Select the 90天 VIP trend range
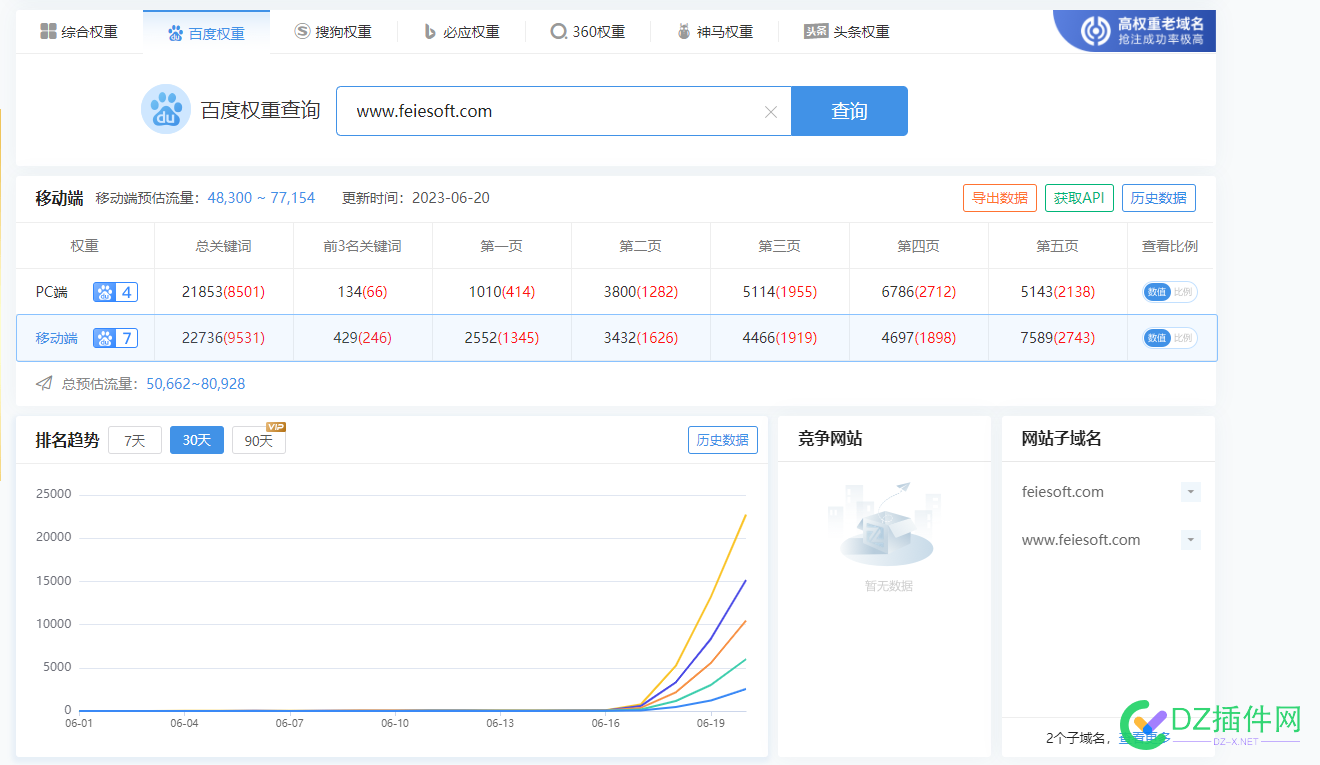Screen dimensions: 1320x765 259,440
